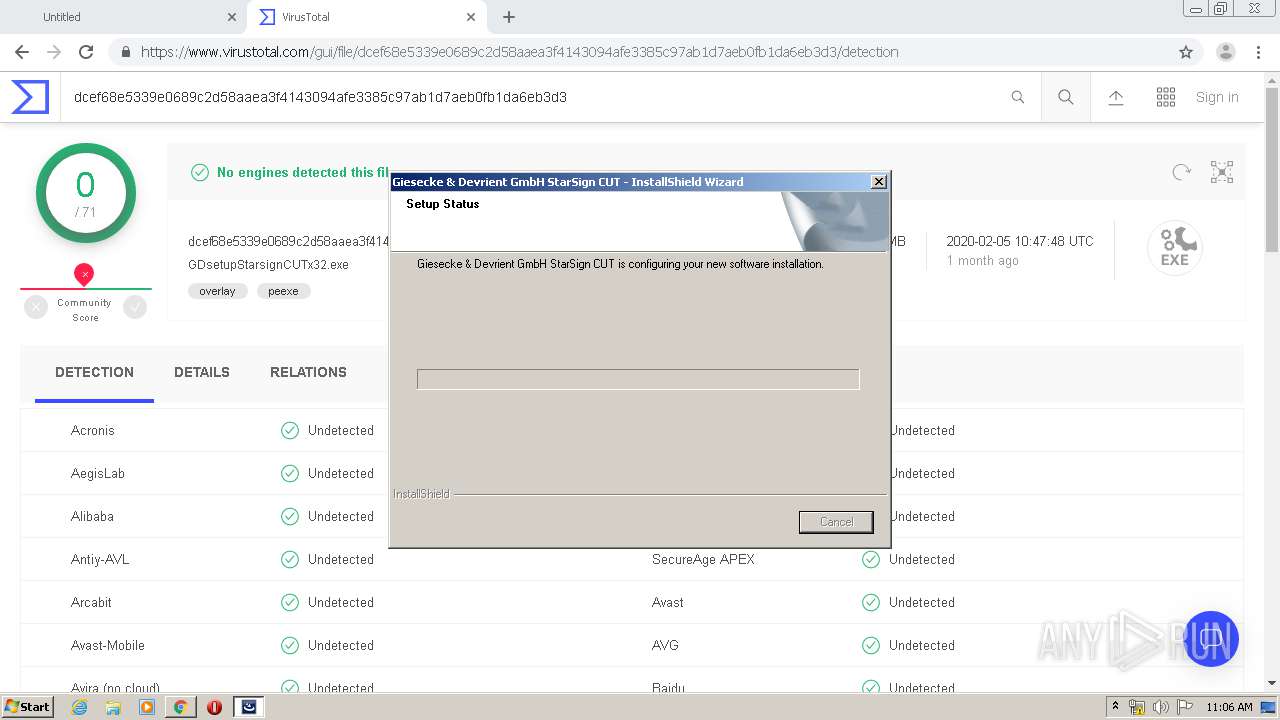Click the taskbar clock showing 11:06 AM
The image size is (1280, 720).
(1229, 707)
